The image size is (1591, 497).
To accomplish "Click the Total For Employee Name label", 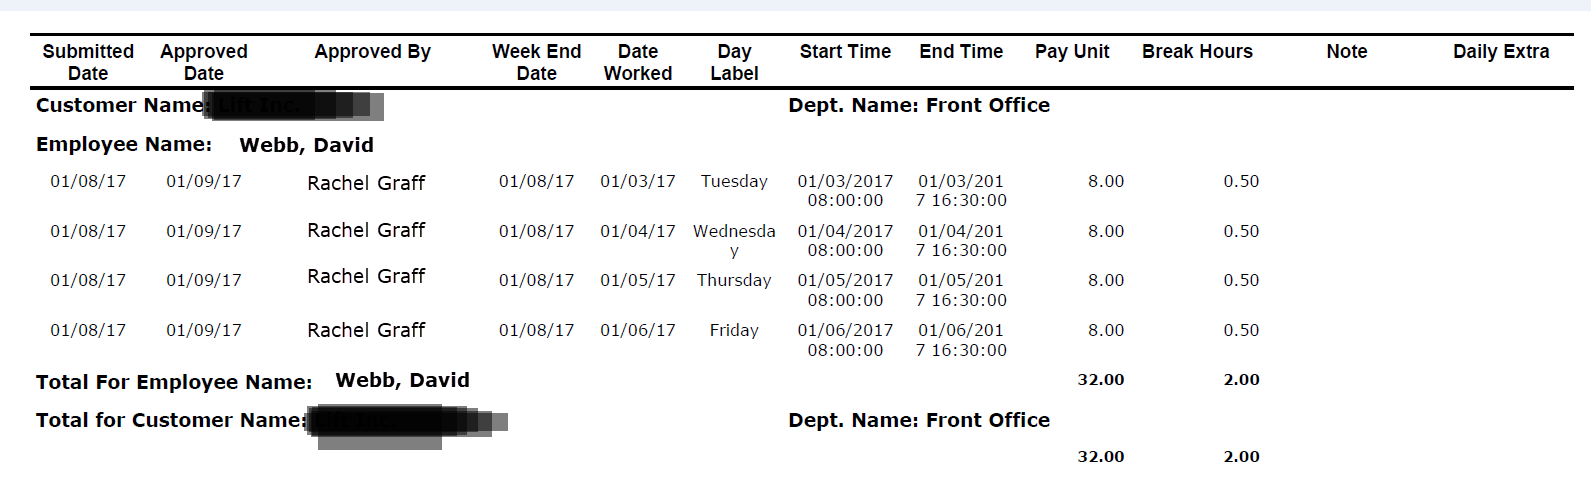I will click(x=174, y=382).
